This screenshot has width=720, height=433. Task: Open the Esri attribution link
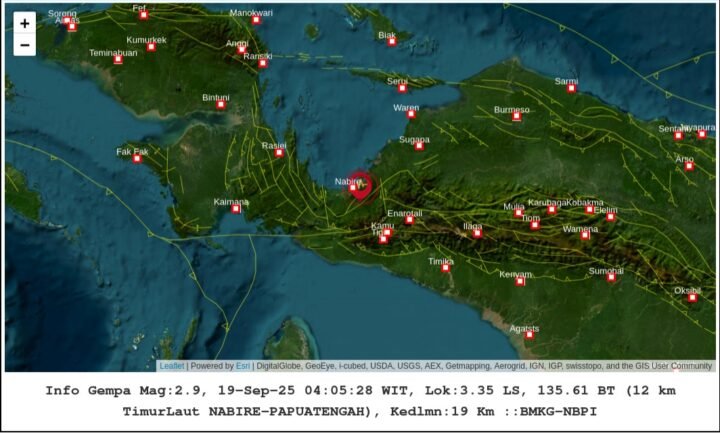pos(243,366)
